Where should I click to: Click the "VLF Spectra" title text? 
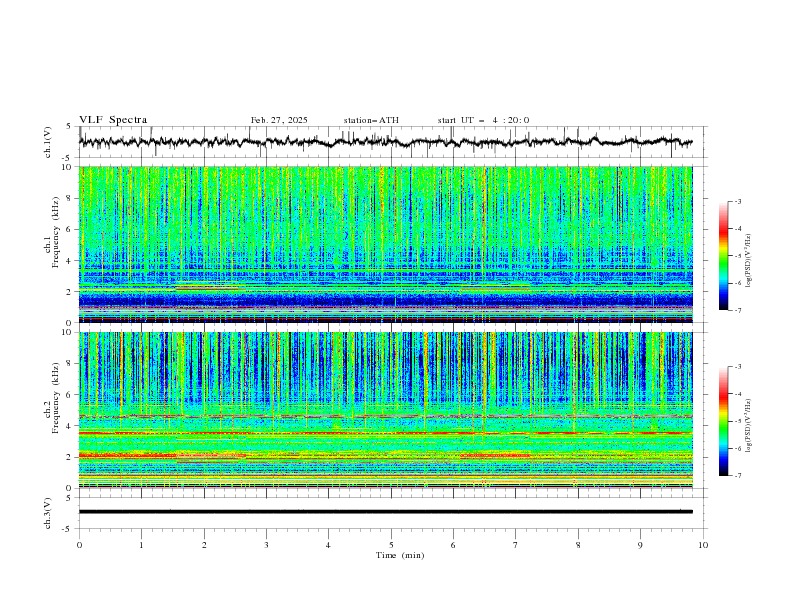point(113,120)
